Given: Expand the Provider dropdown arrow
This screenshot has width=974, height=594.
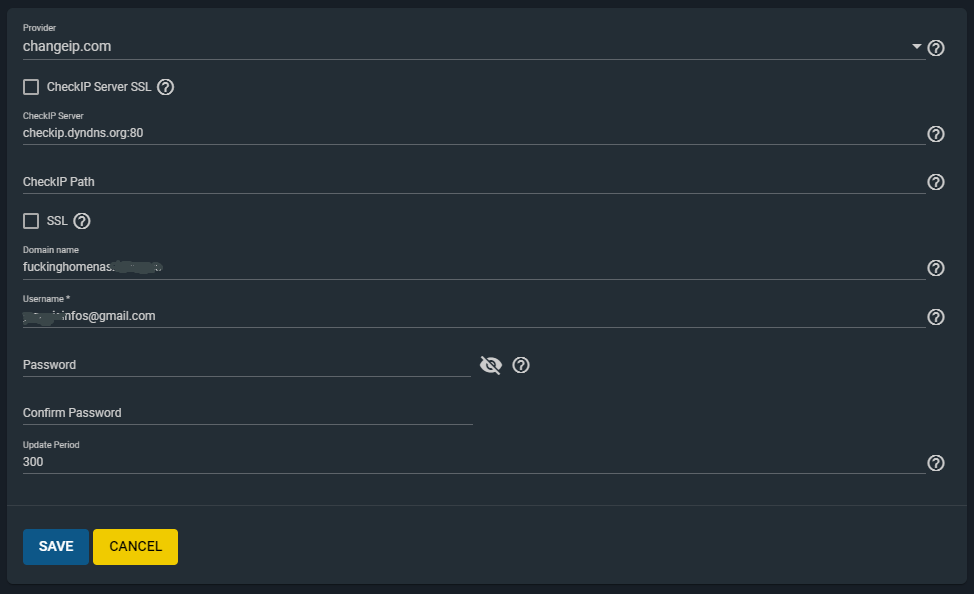Looking at the screenshot, I should (917, 47).
